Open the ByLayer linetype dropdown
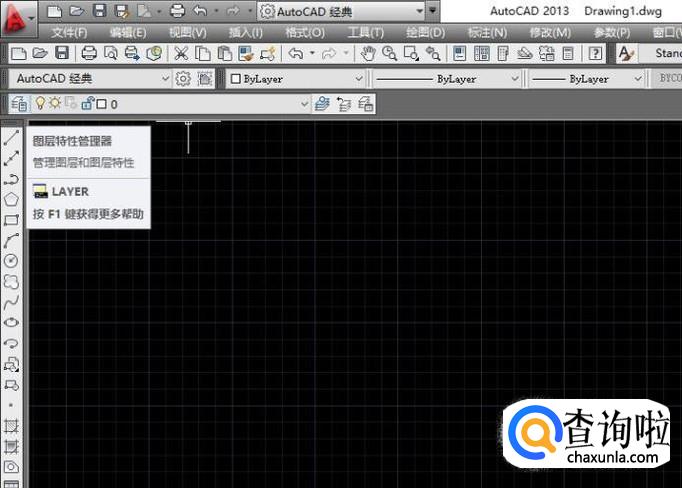682x488 pixels. 447,79
